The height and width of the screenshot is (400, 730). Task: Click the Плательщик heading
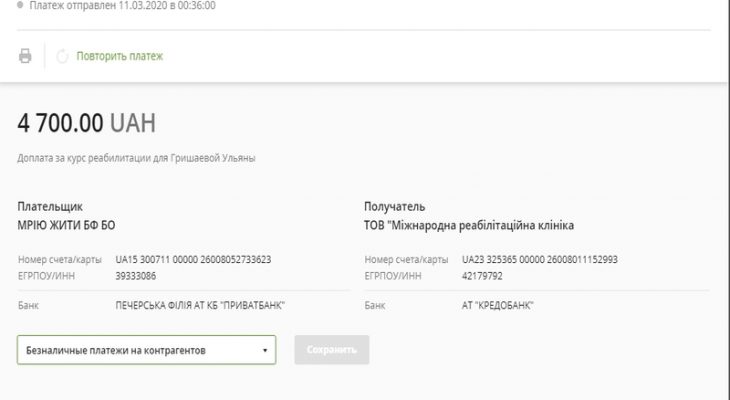(50, 206)
